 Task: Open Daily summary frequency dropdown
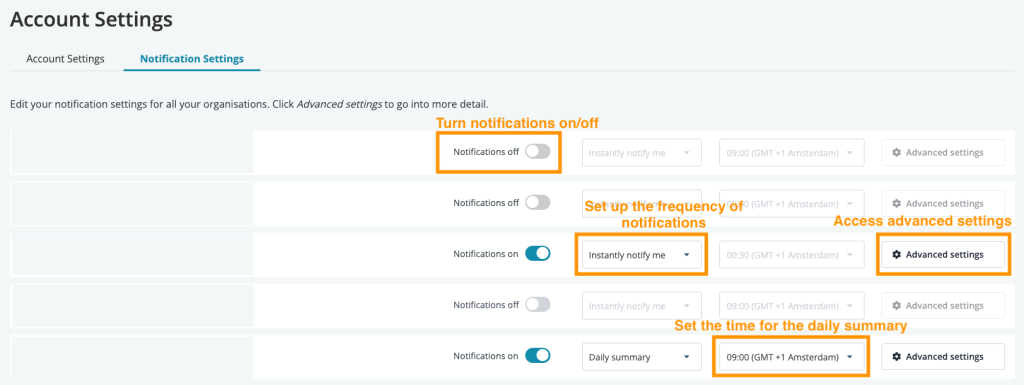(642, 357)
